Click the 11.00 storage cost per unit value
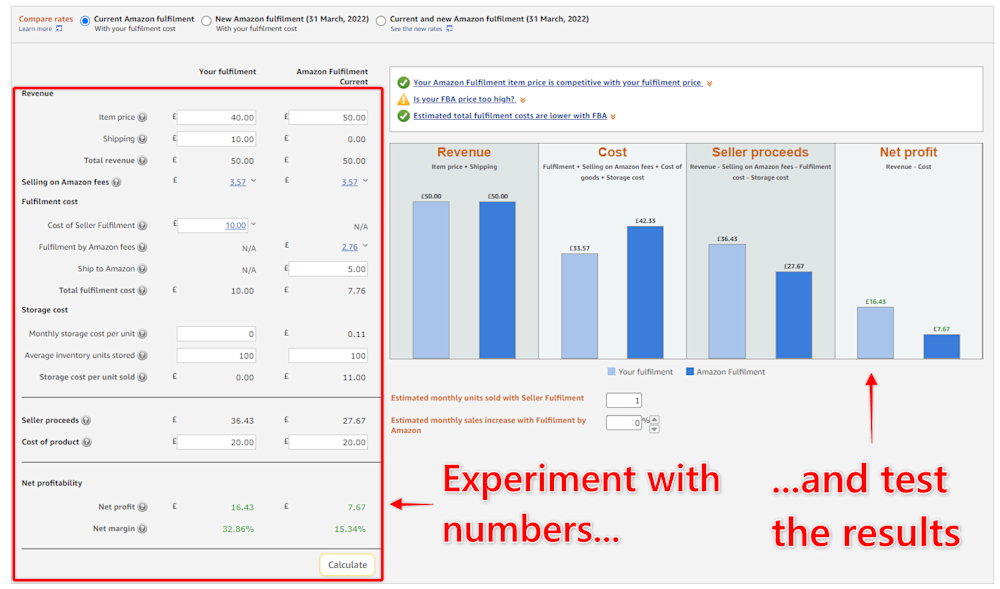Viewport: 1000px width, 589px height. pos(354,377)
